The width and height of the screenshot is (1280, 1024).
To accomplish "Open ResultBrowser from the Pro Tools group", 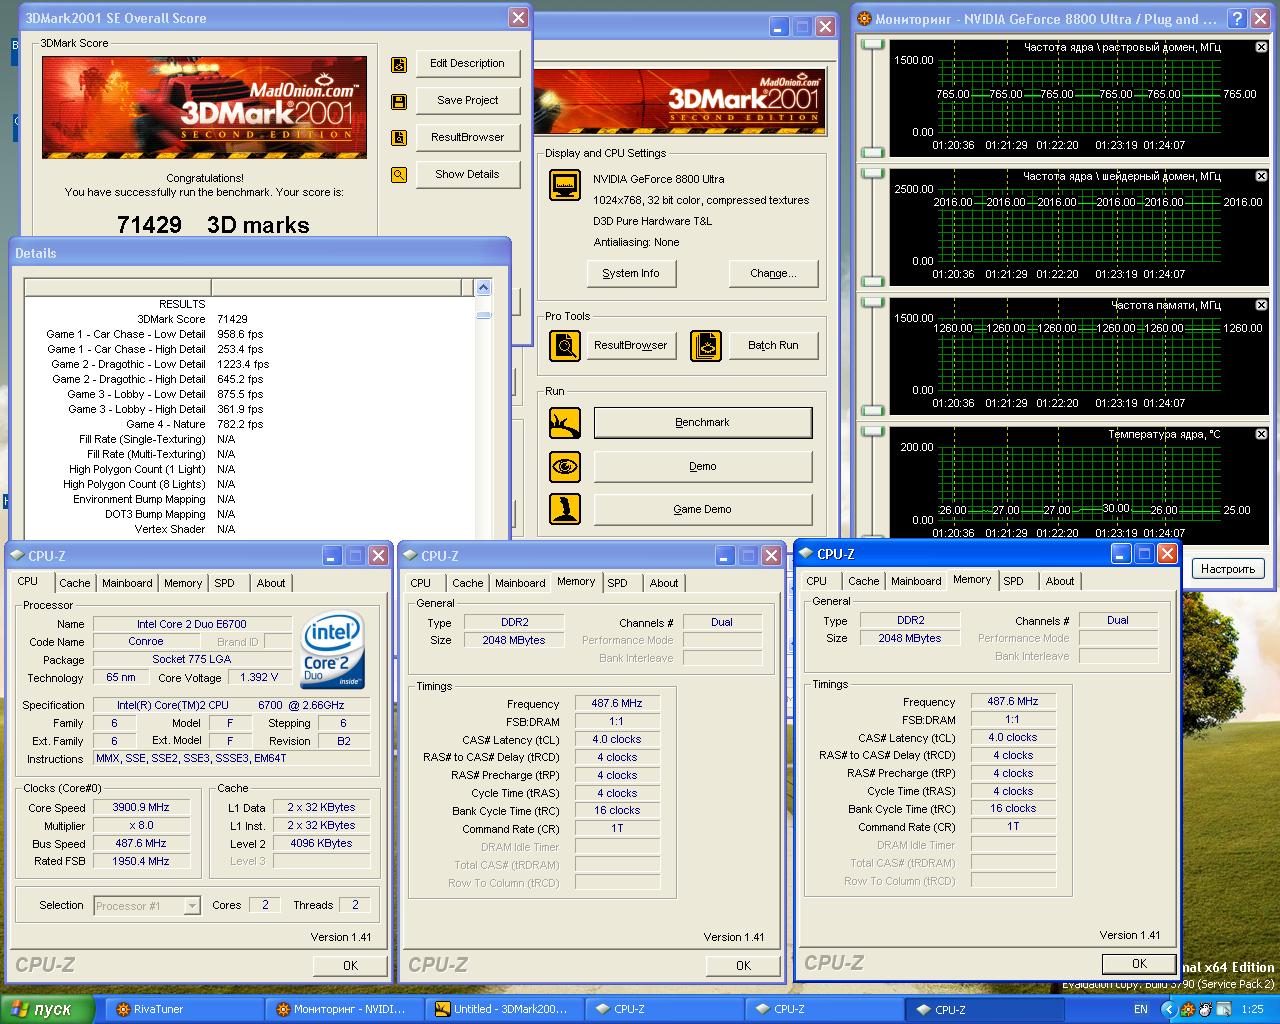I will (631, 345).
